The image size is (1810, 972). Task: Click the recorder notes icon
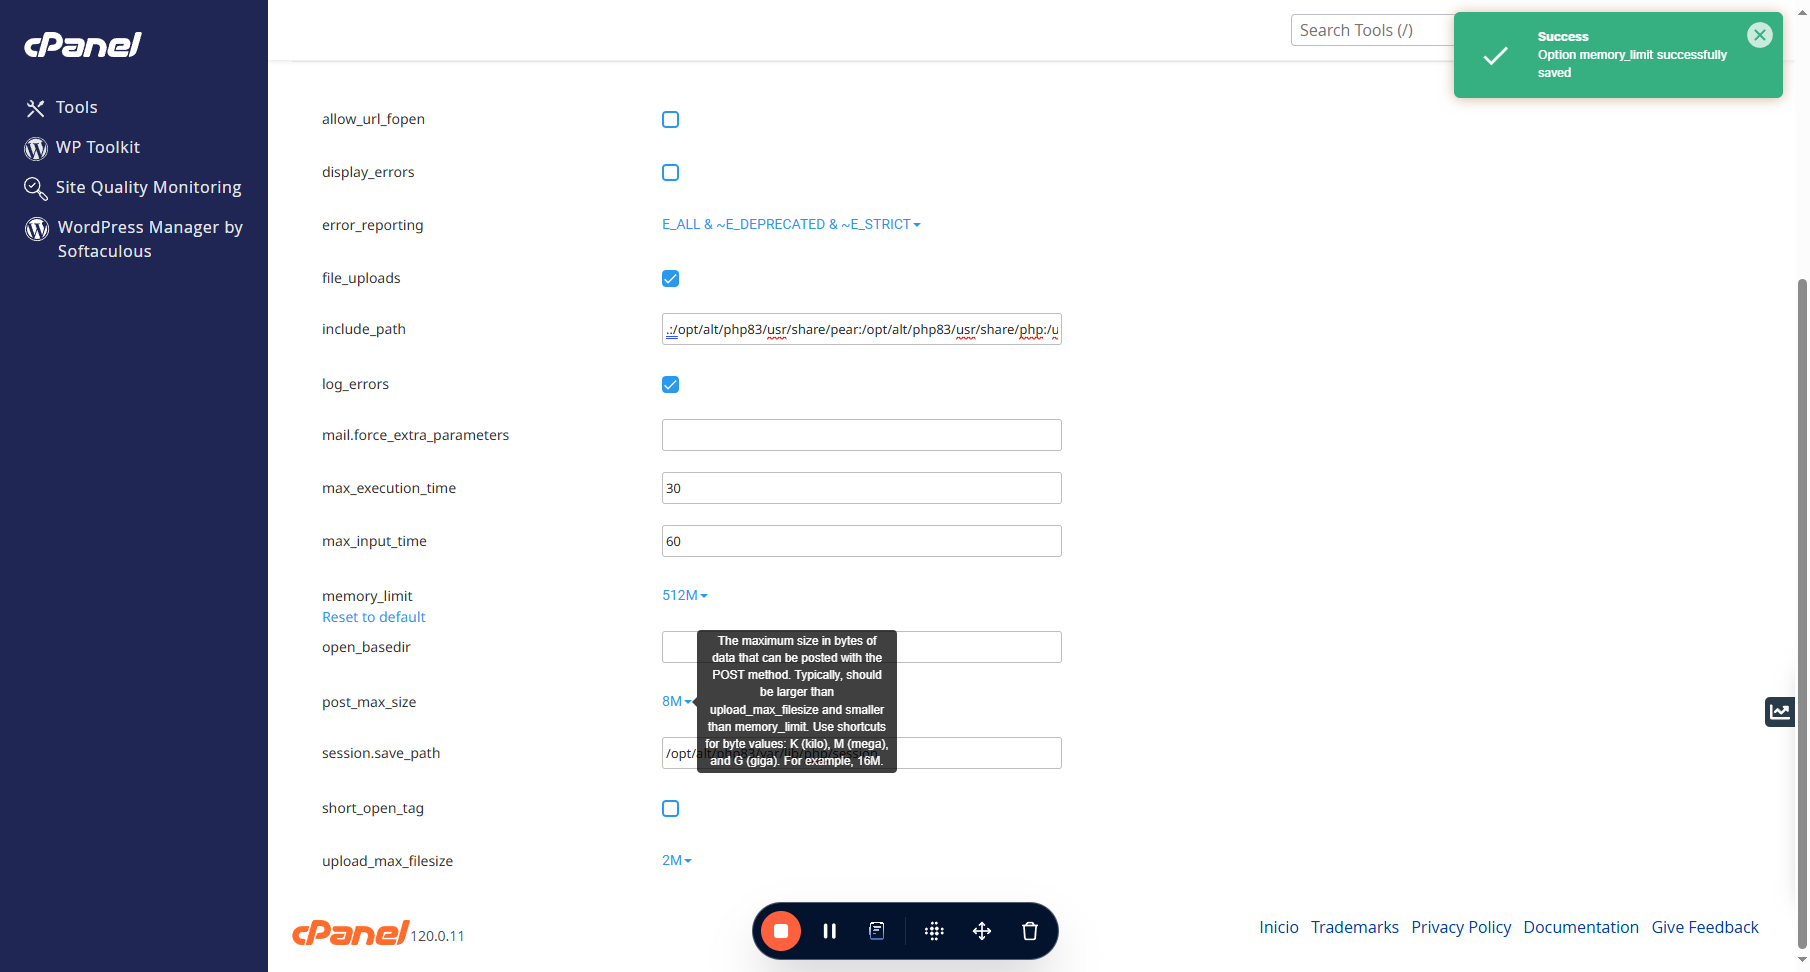pyautogui.click(x=877, y=931)
